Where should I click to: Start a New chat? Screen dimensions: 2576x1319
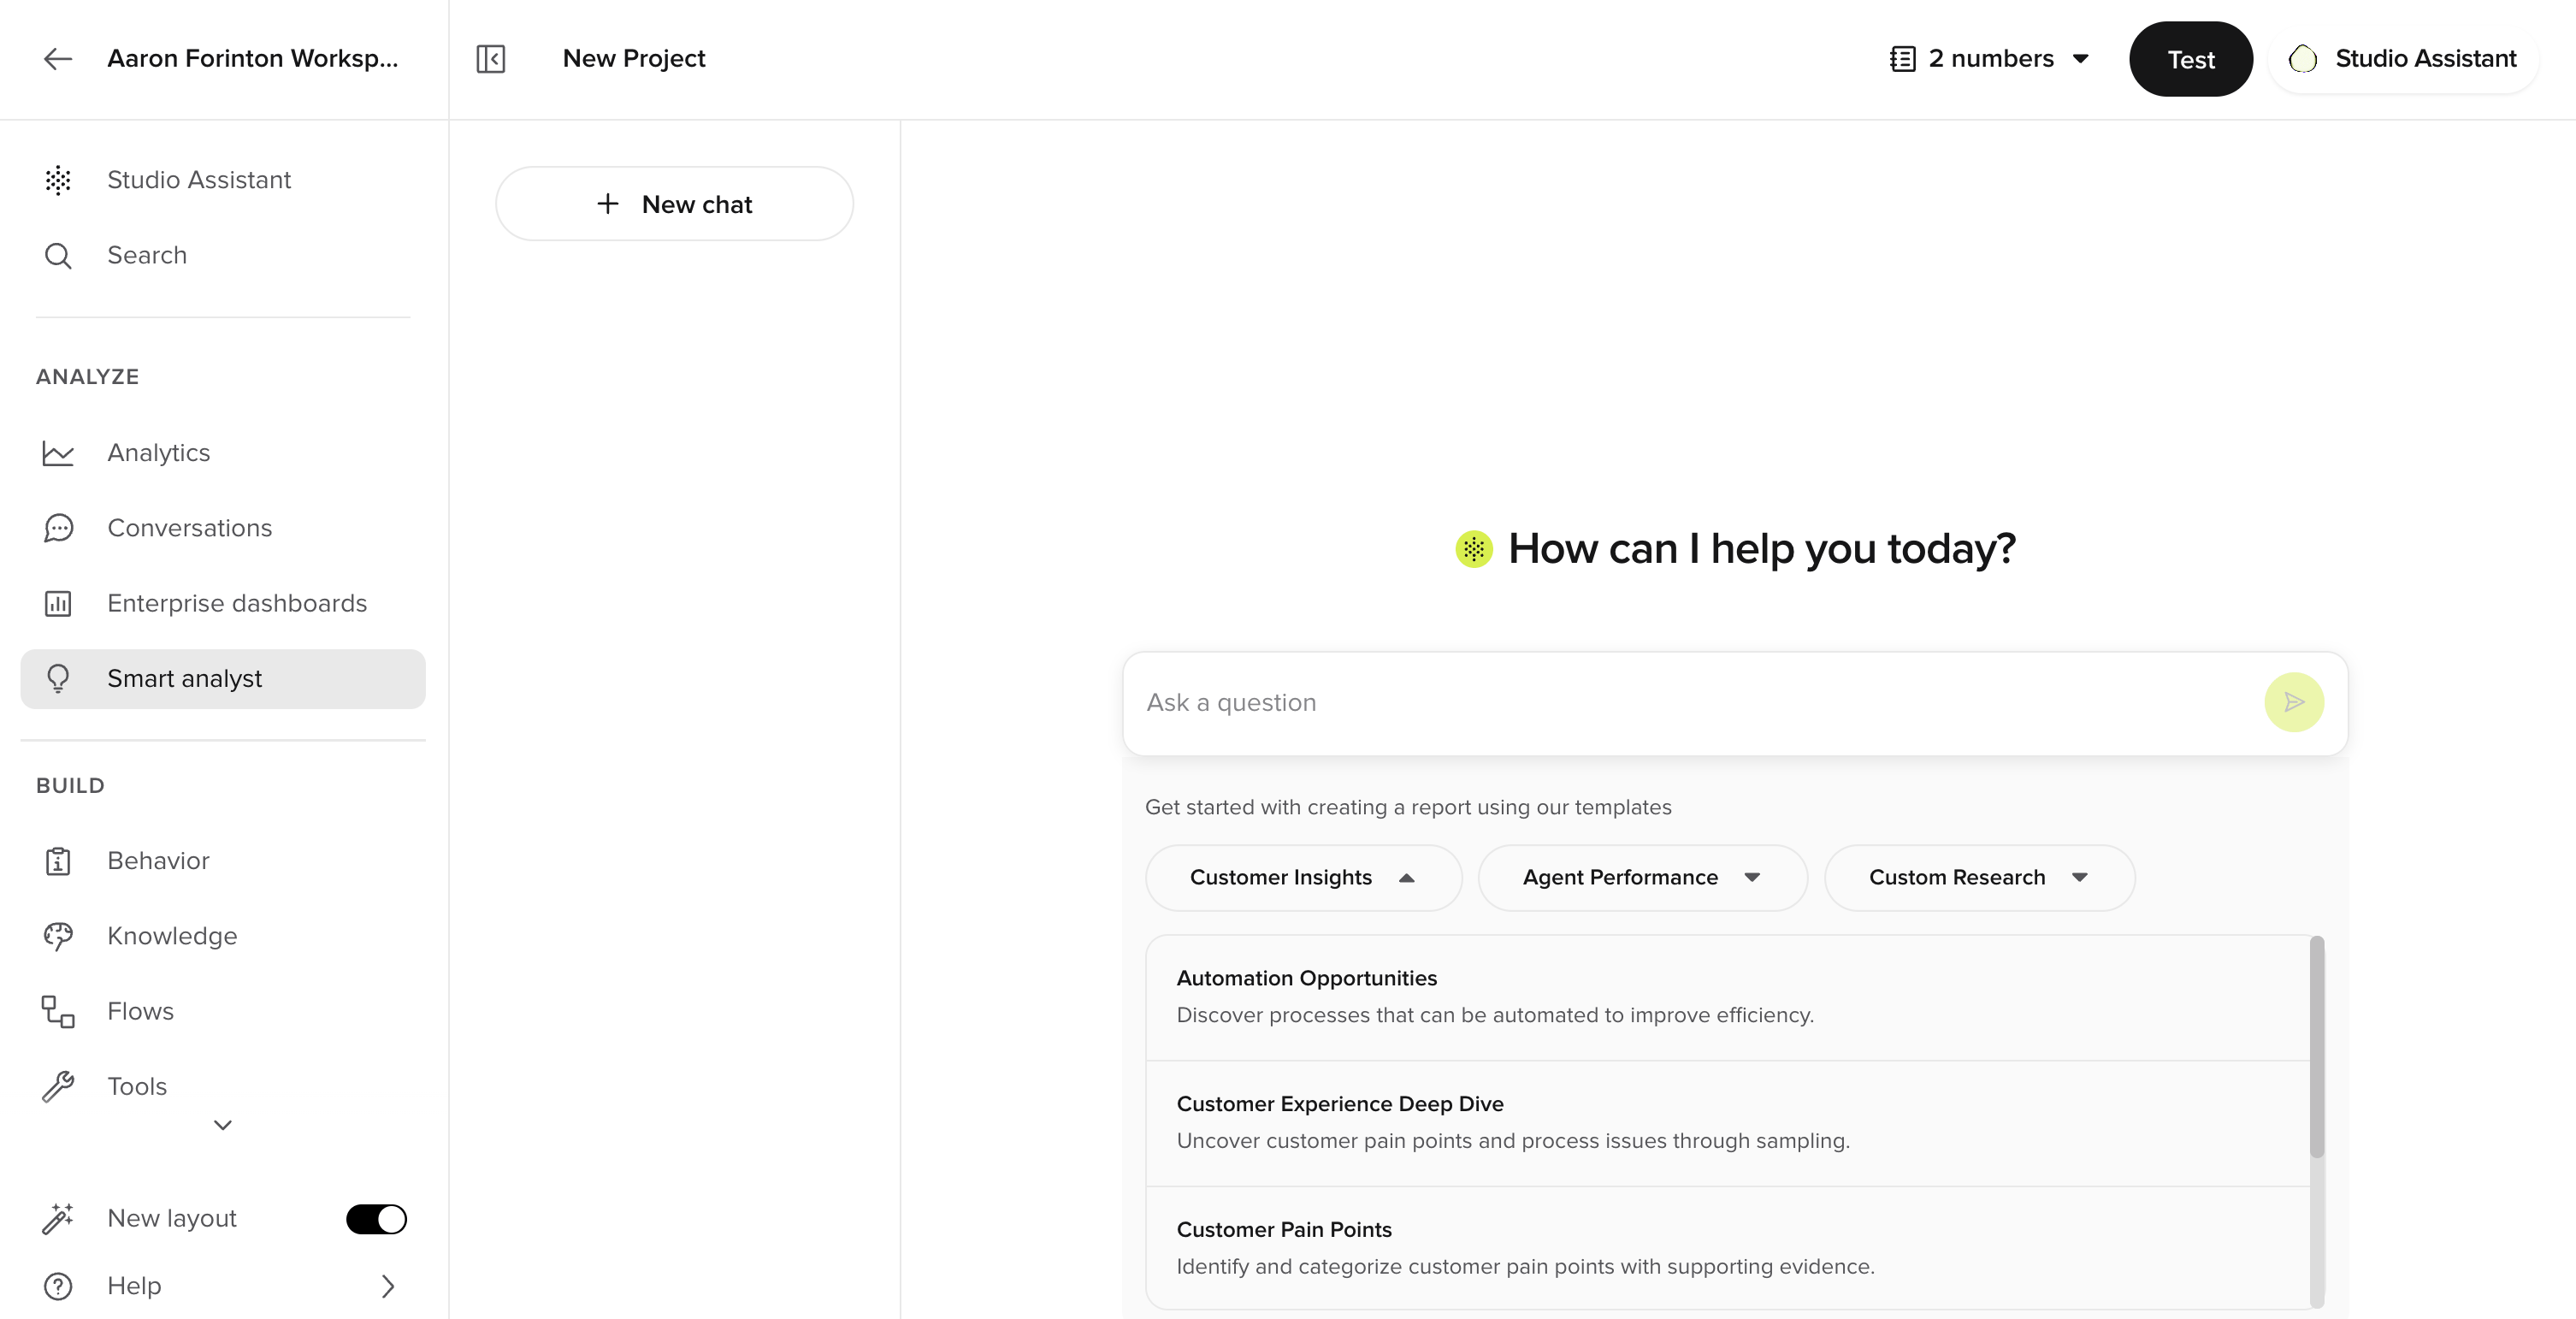point(674,204)
